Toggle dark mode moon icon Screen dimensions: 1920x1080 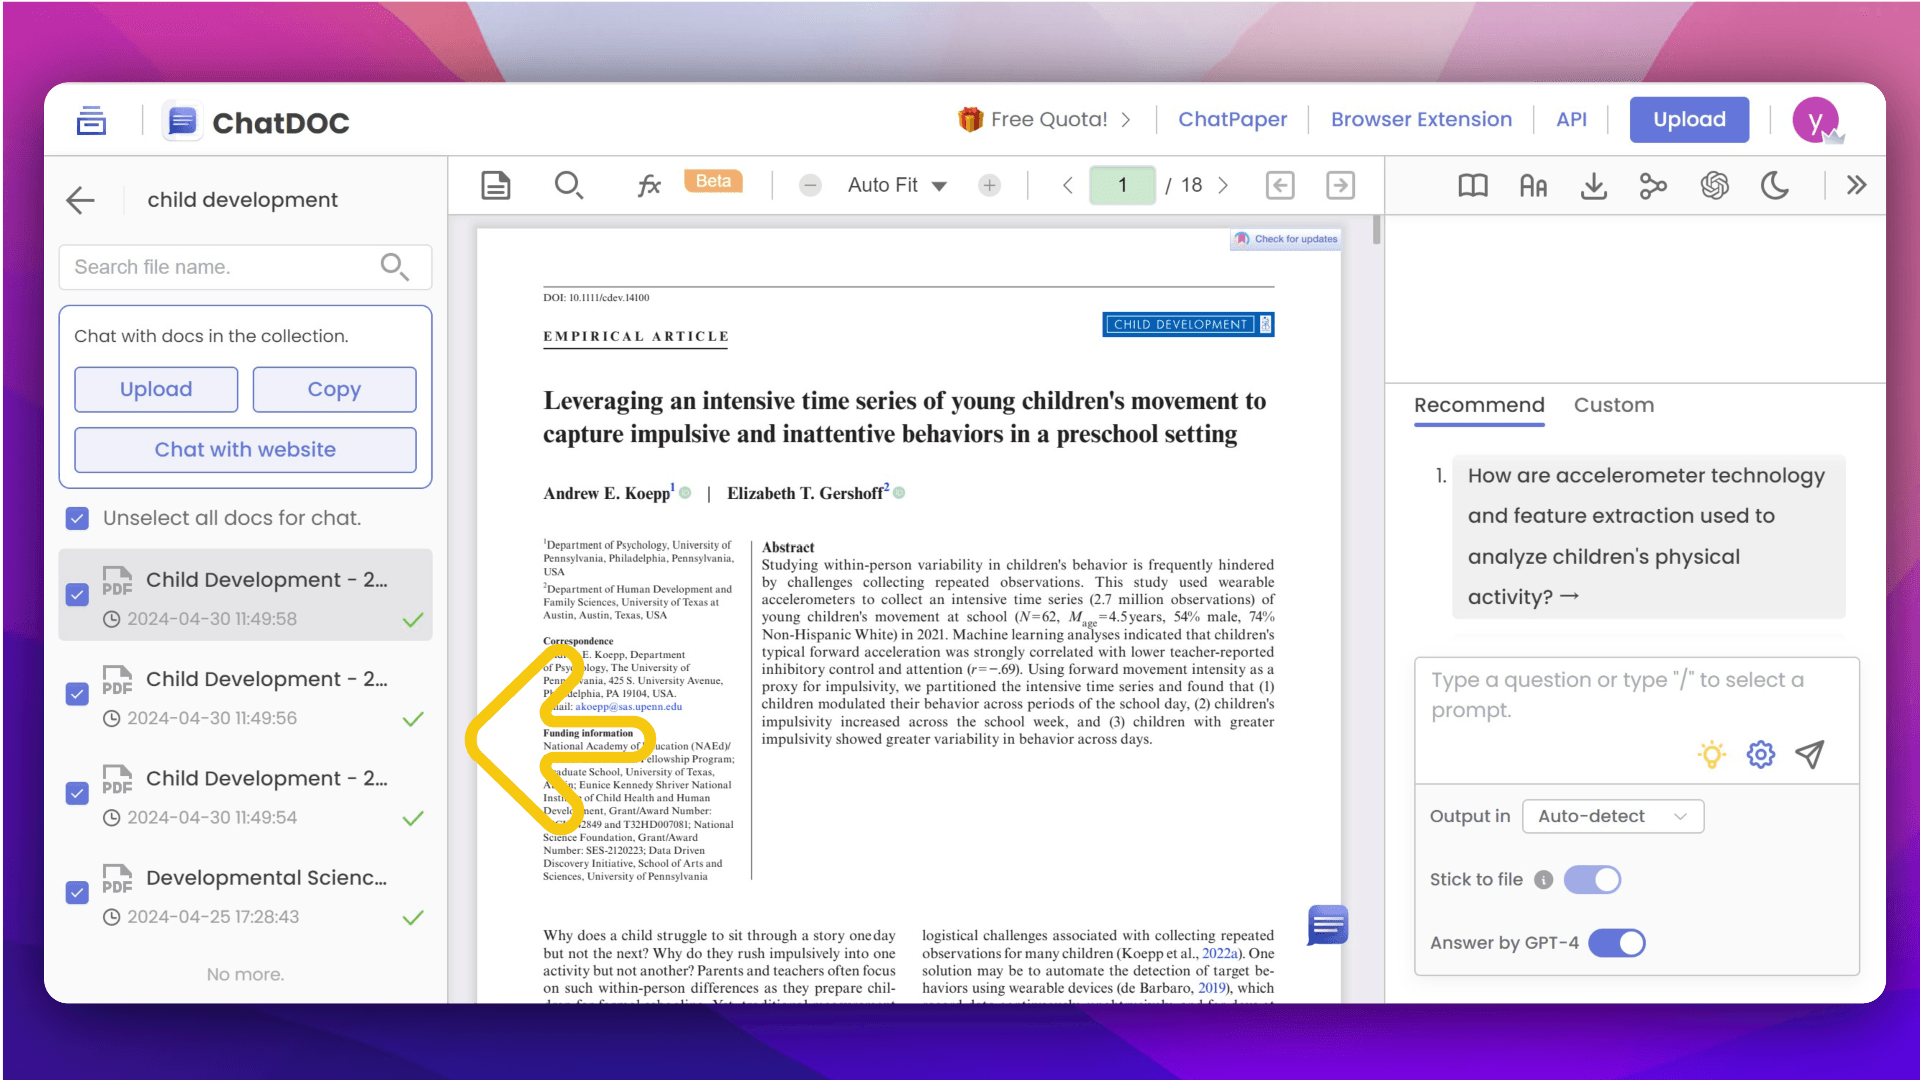1774,185
